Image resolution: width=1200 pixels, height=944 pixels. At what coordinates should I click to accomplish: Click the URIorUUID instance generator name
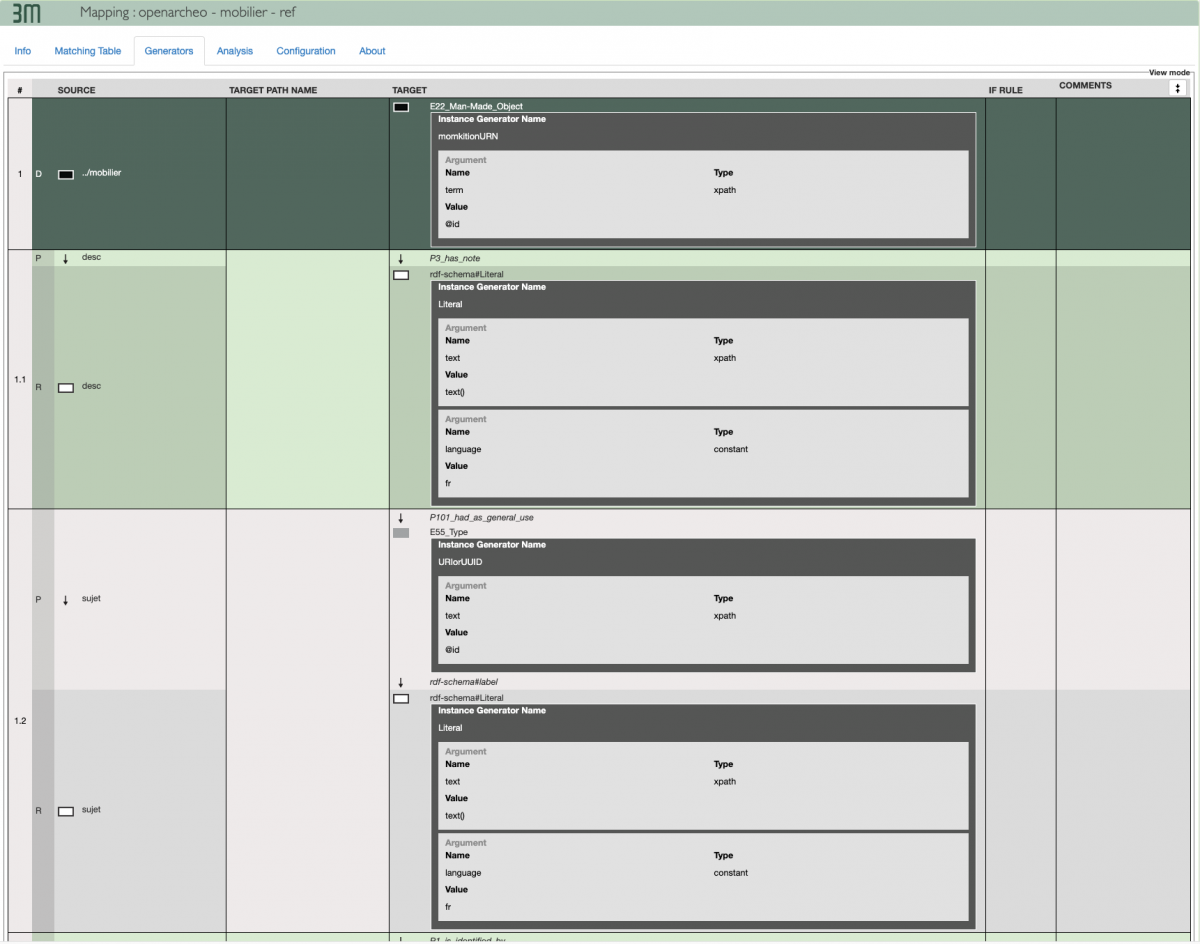click(x=461, y=562)
